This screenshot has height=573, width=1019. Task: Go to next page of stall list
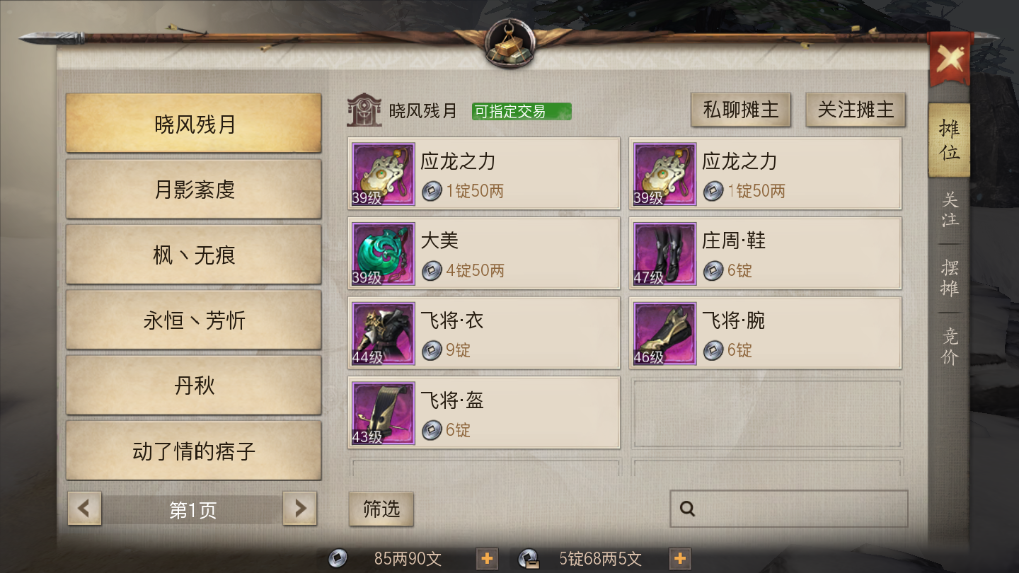[300, 508]
